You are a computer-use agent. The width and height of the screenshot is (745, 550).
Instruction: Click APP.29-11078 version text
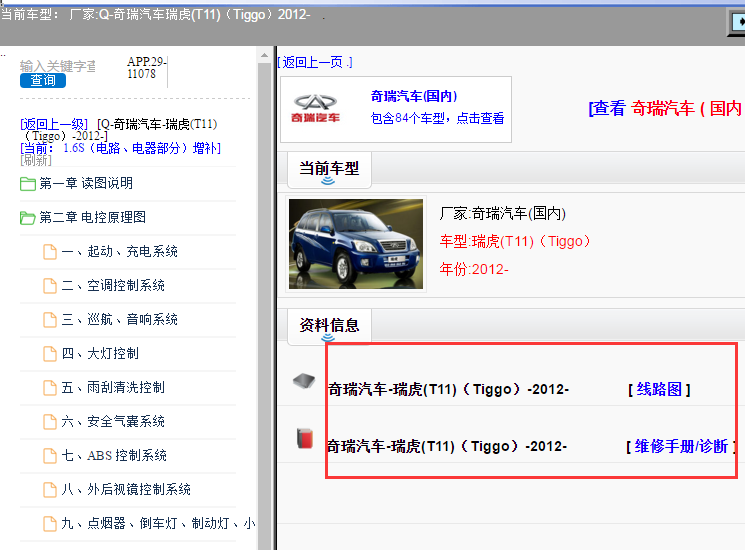[x=146, y=67]
